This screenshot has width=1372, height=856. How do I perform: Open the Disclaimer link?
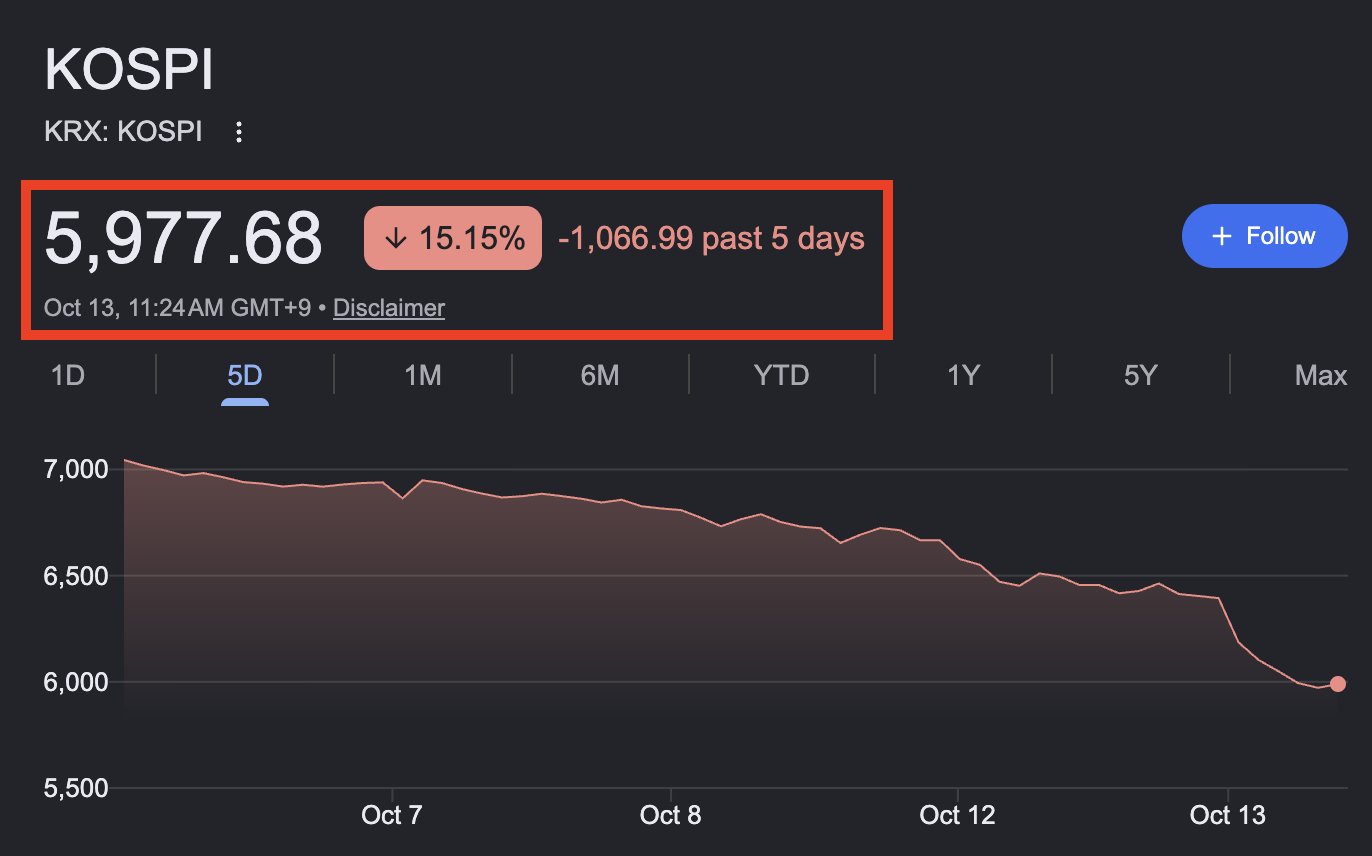[x=389, y=308]
